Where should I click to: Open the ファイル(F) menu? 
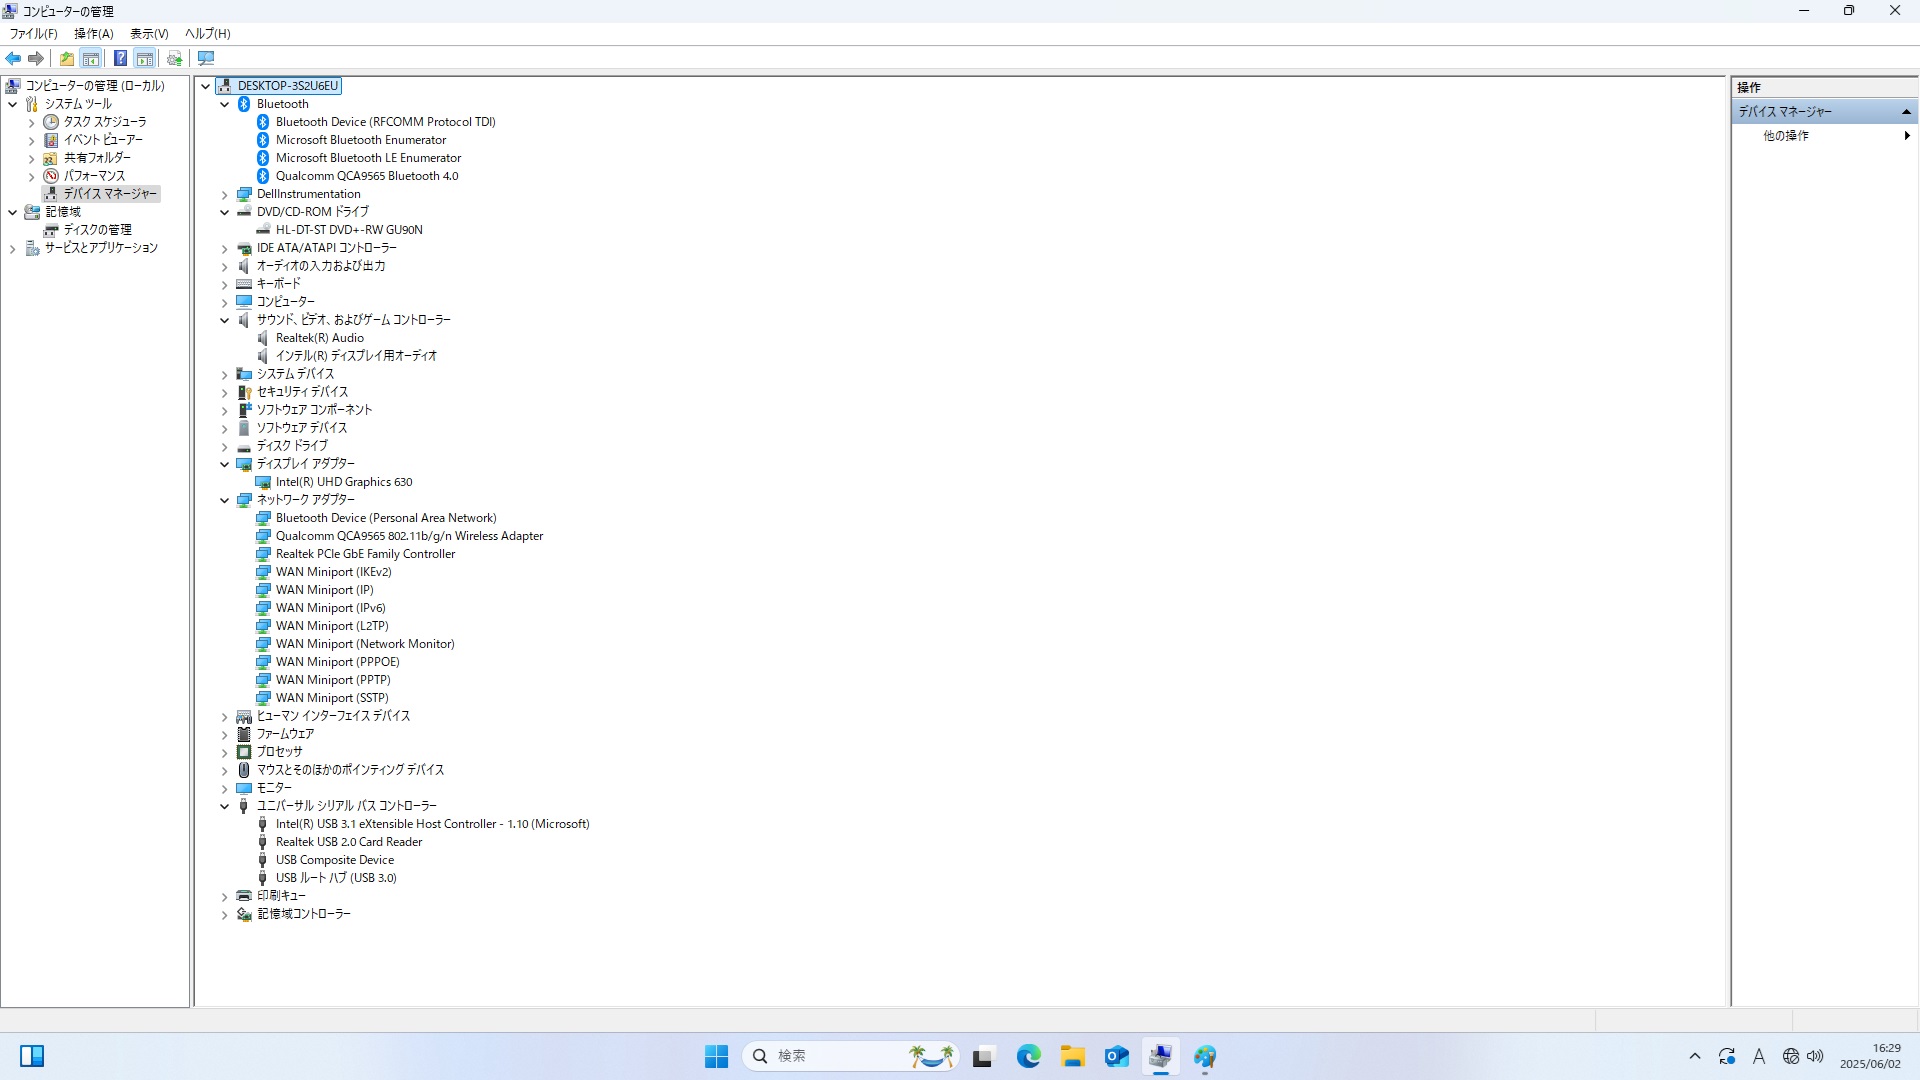pyautogui.click(x=34, y=33)
